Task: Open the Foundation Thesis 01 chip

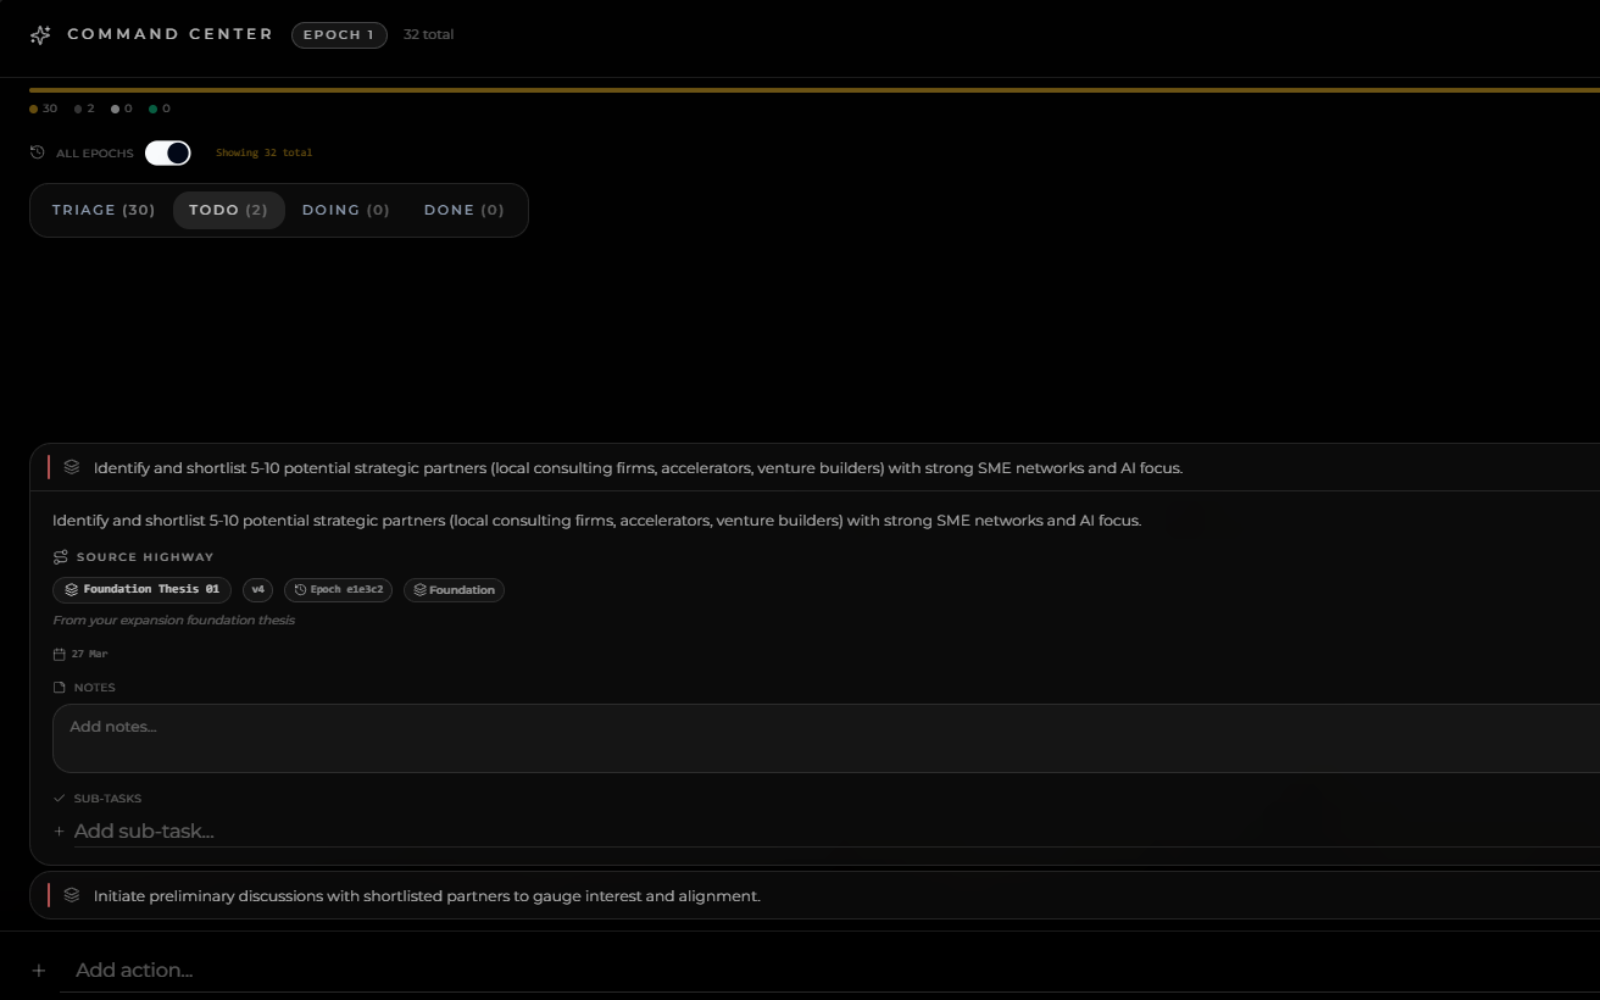Action: (x=142, y=590)
